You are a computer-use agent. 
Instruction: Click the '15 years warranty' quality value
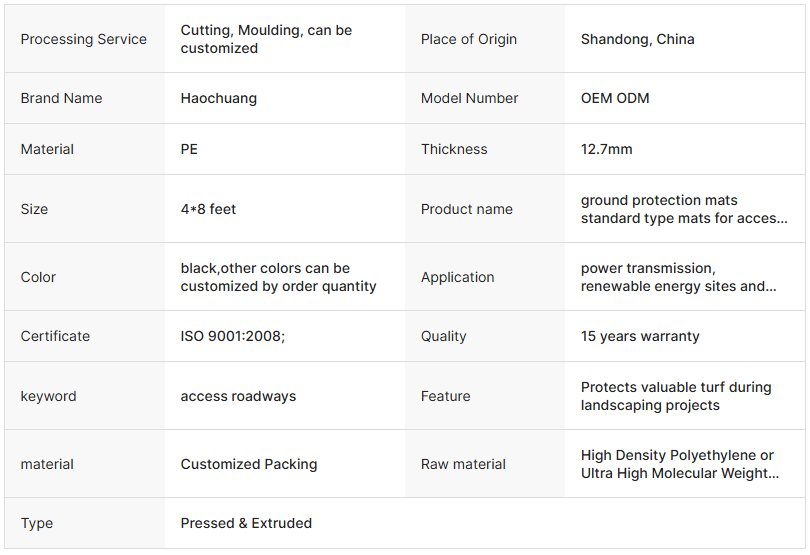click(640, 337)
